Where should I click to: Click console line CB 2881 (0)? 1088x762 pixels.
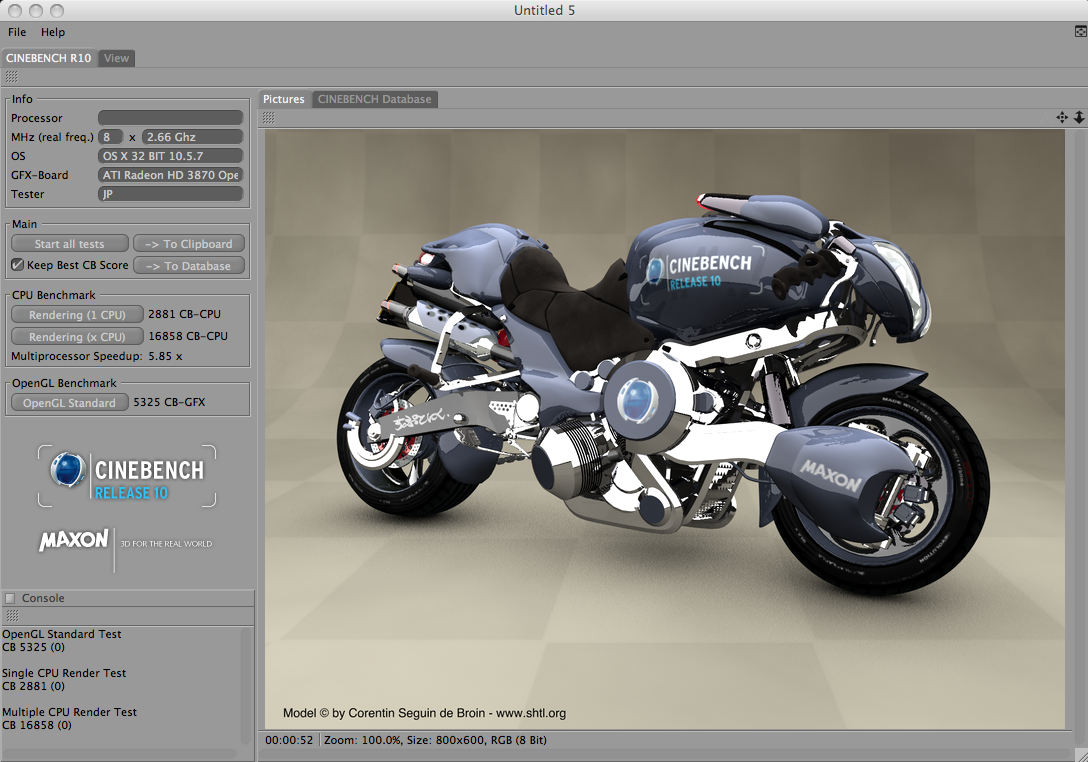click(33, 686)
